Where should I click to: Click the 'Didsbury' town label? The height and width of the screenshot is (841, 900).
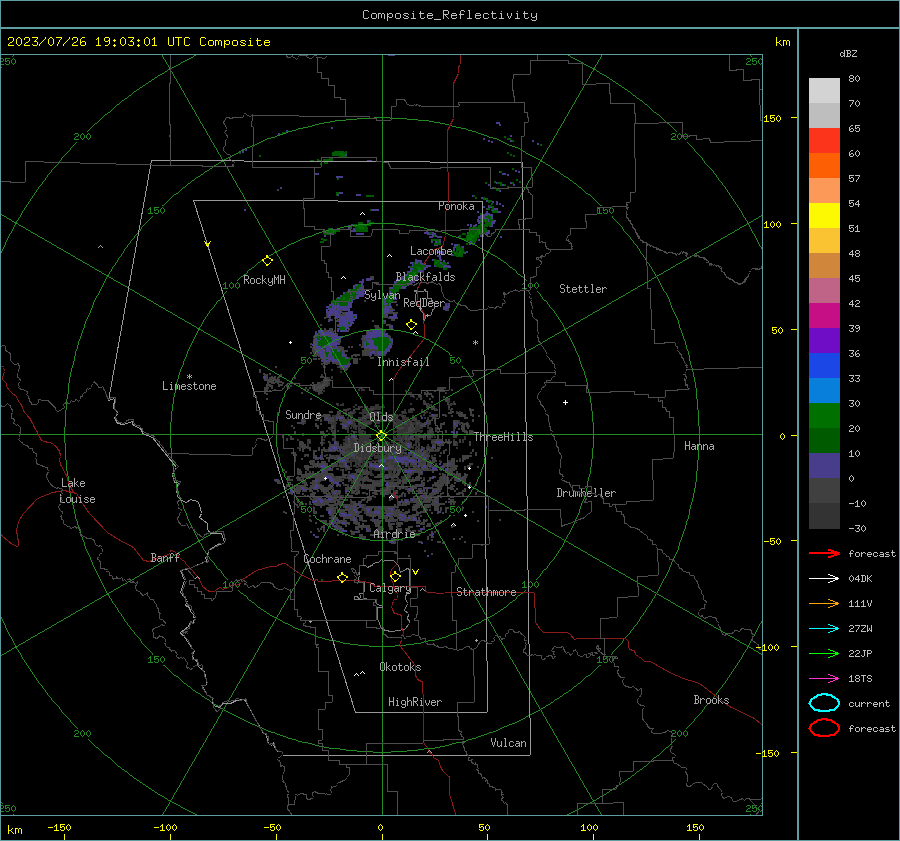point(377,448)
